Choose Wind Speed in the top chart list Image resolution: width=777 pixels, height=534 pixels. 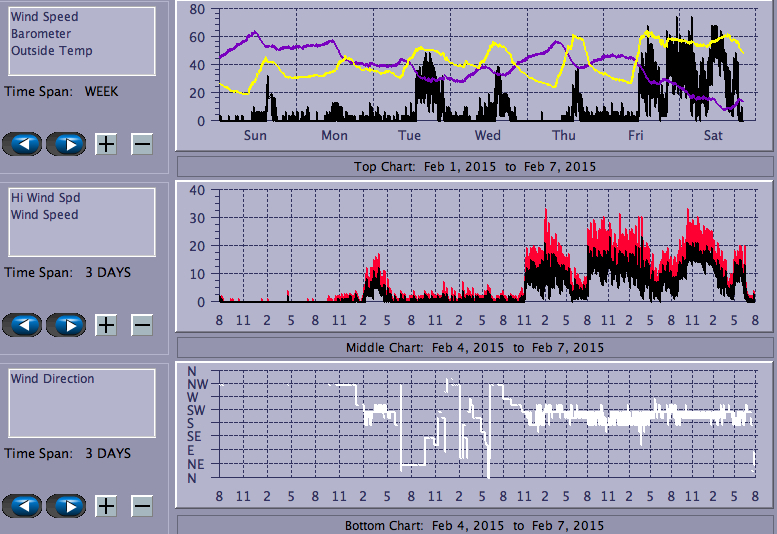point(44,17)
